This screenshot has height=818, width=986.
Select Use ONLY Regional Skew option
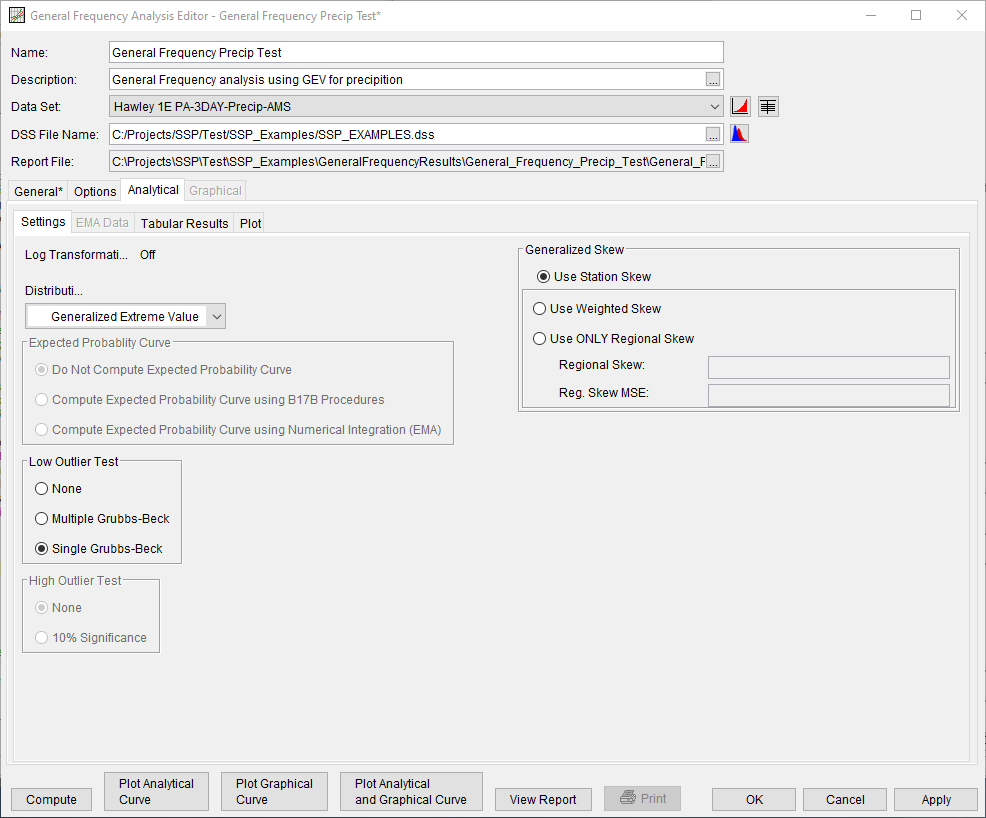tap(540, 339)
